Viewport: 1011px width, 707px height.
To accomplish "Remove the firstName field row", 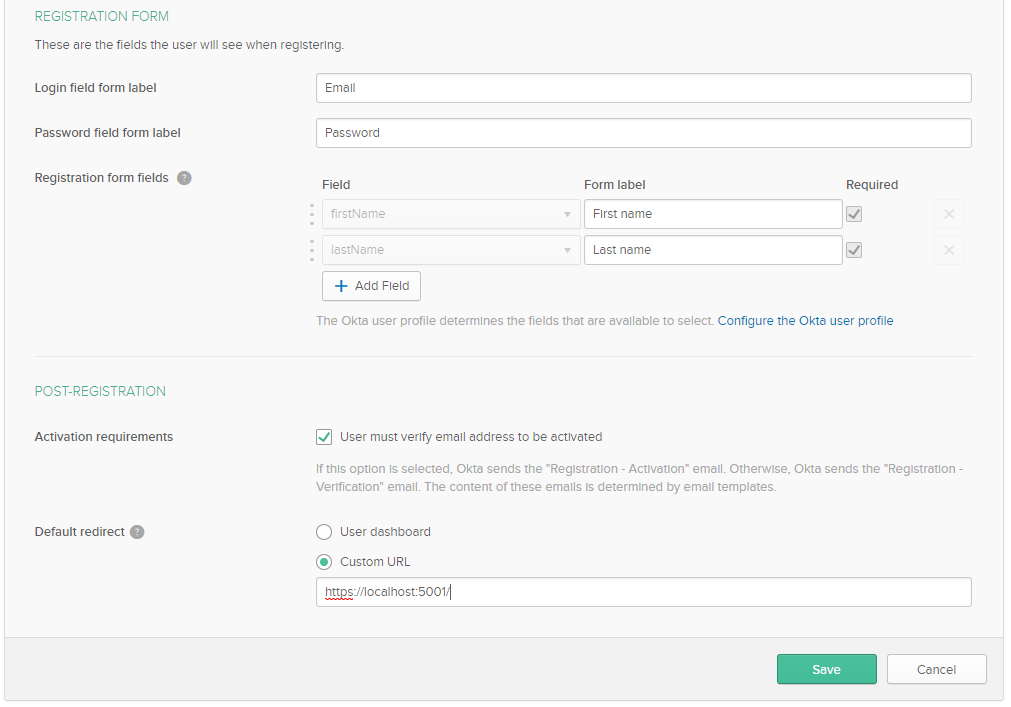I will pyautogui.click(x=949, y=214).
